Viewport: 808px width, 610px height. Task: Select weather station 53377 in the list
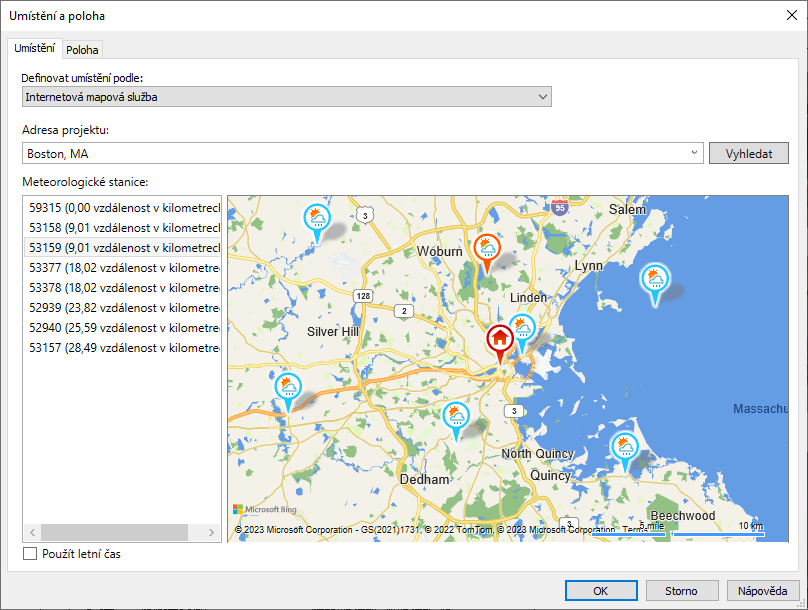click(x=122, y=268)
